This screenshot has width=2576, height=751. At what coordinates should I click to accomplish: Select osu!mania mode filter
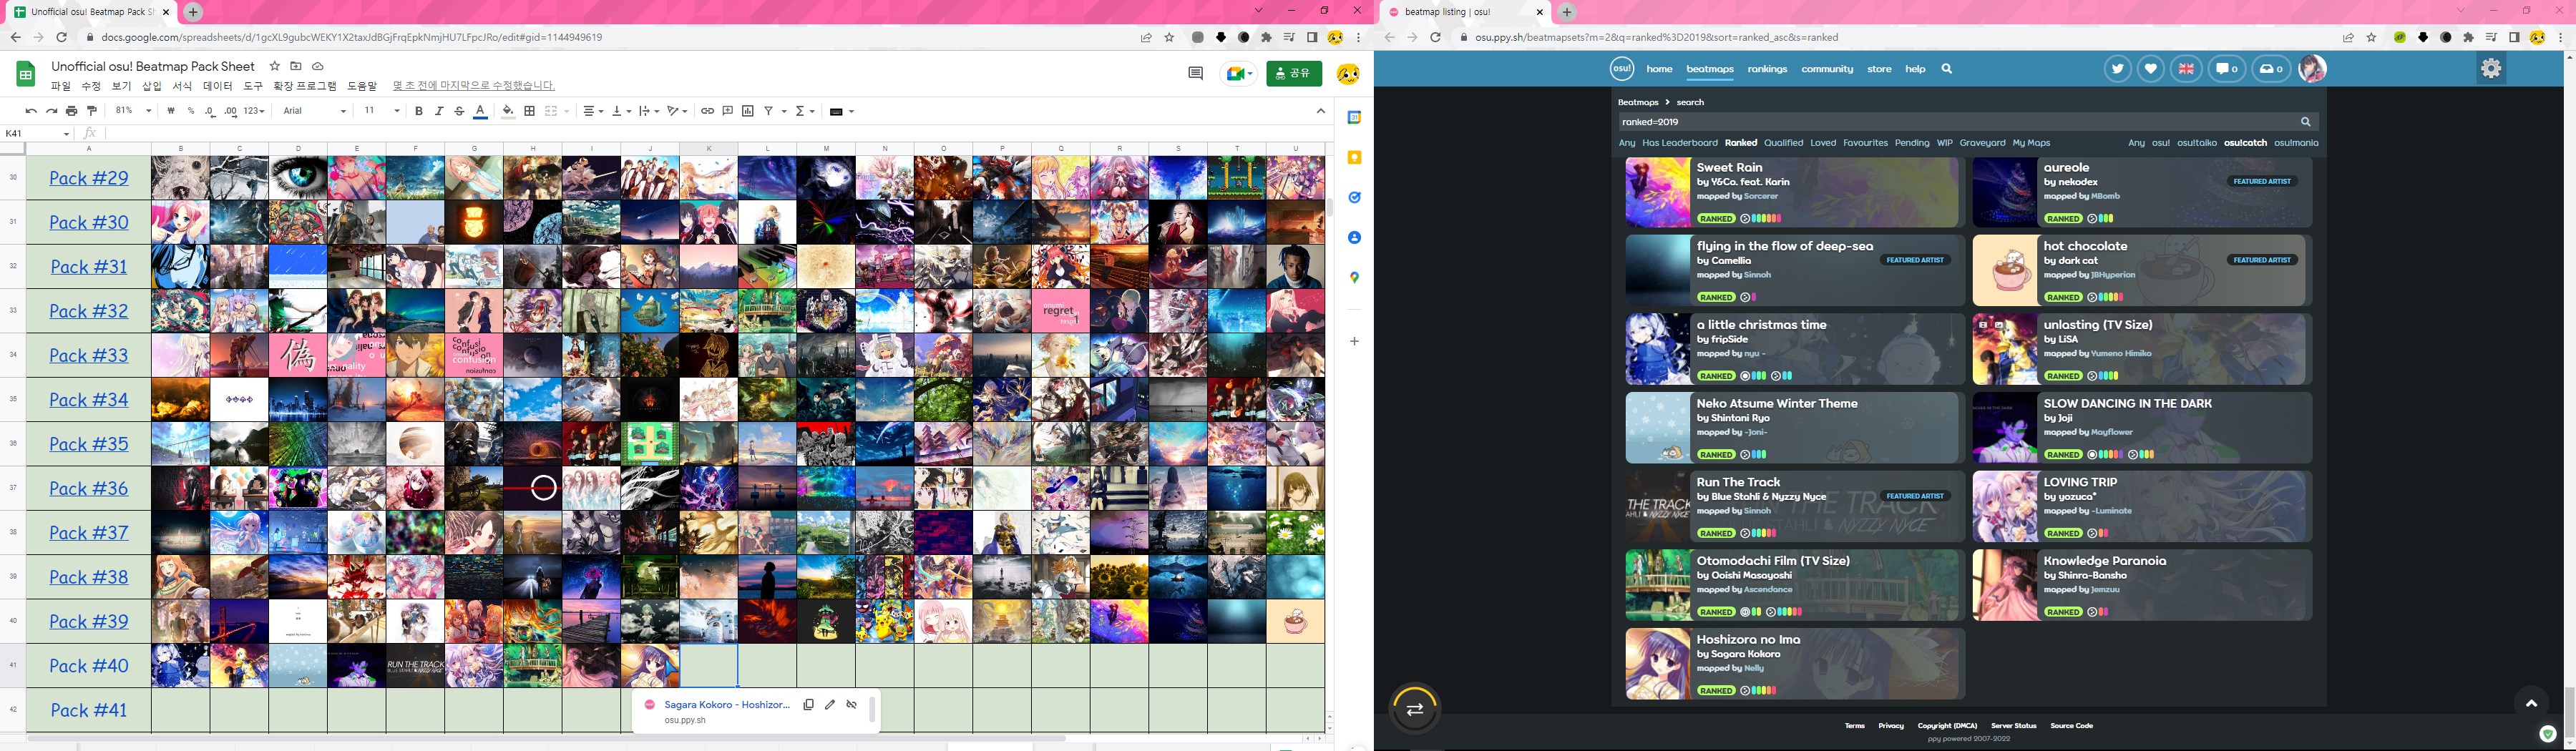point(2296,143)
